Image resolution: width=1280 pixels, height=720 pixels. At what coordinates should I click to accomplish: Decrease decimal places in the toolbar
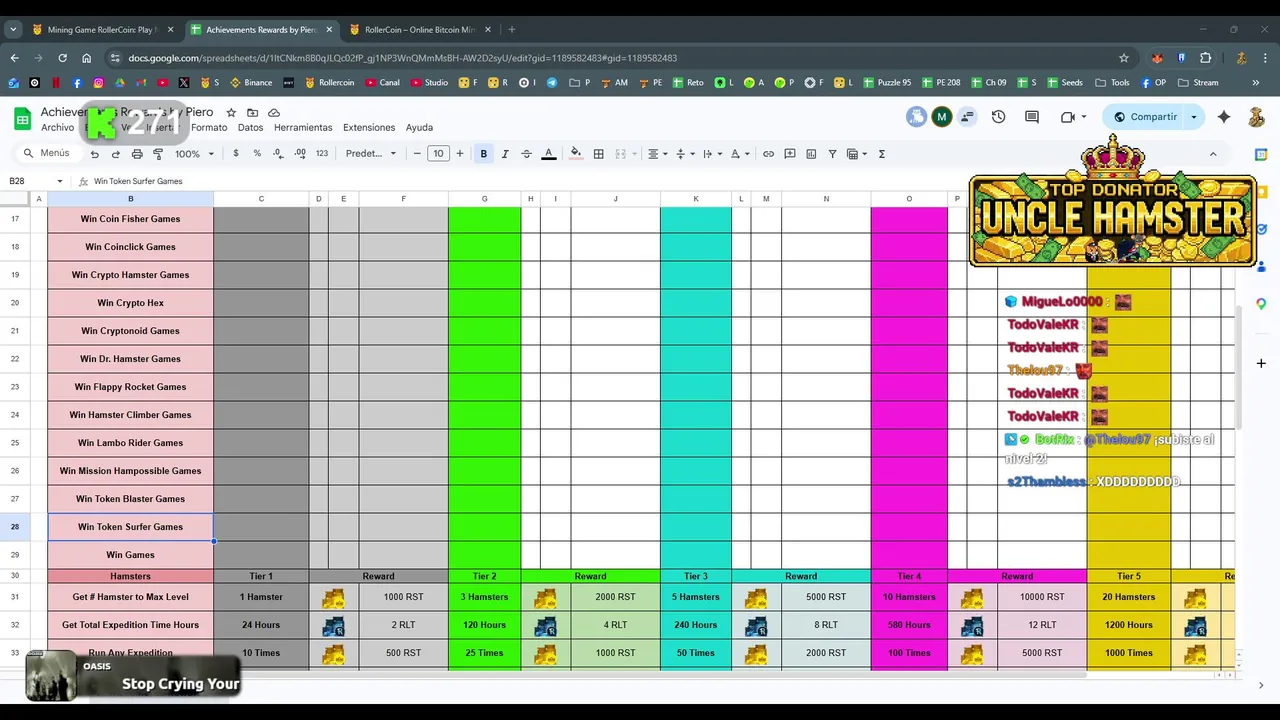tap(277, 154)
